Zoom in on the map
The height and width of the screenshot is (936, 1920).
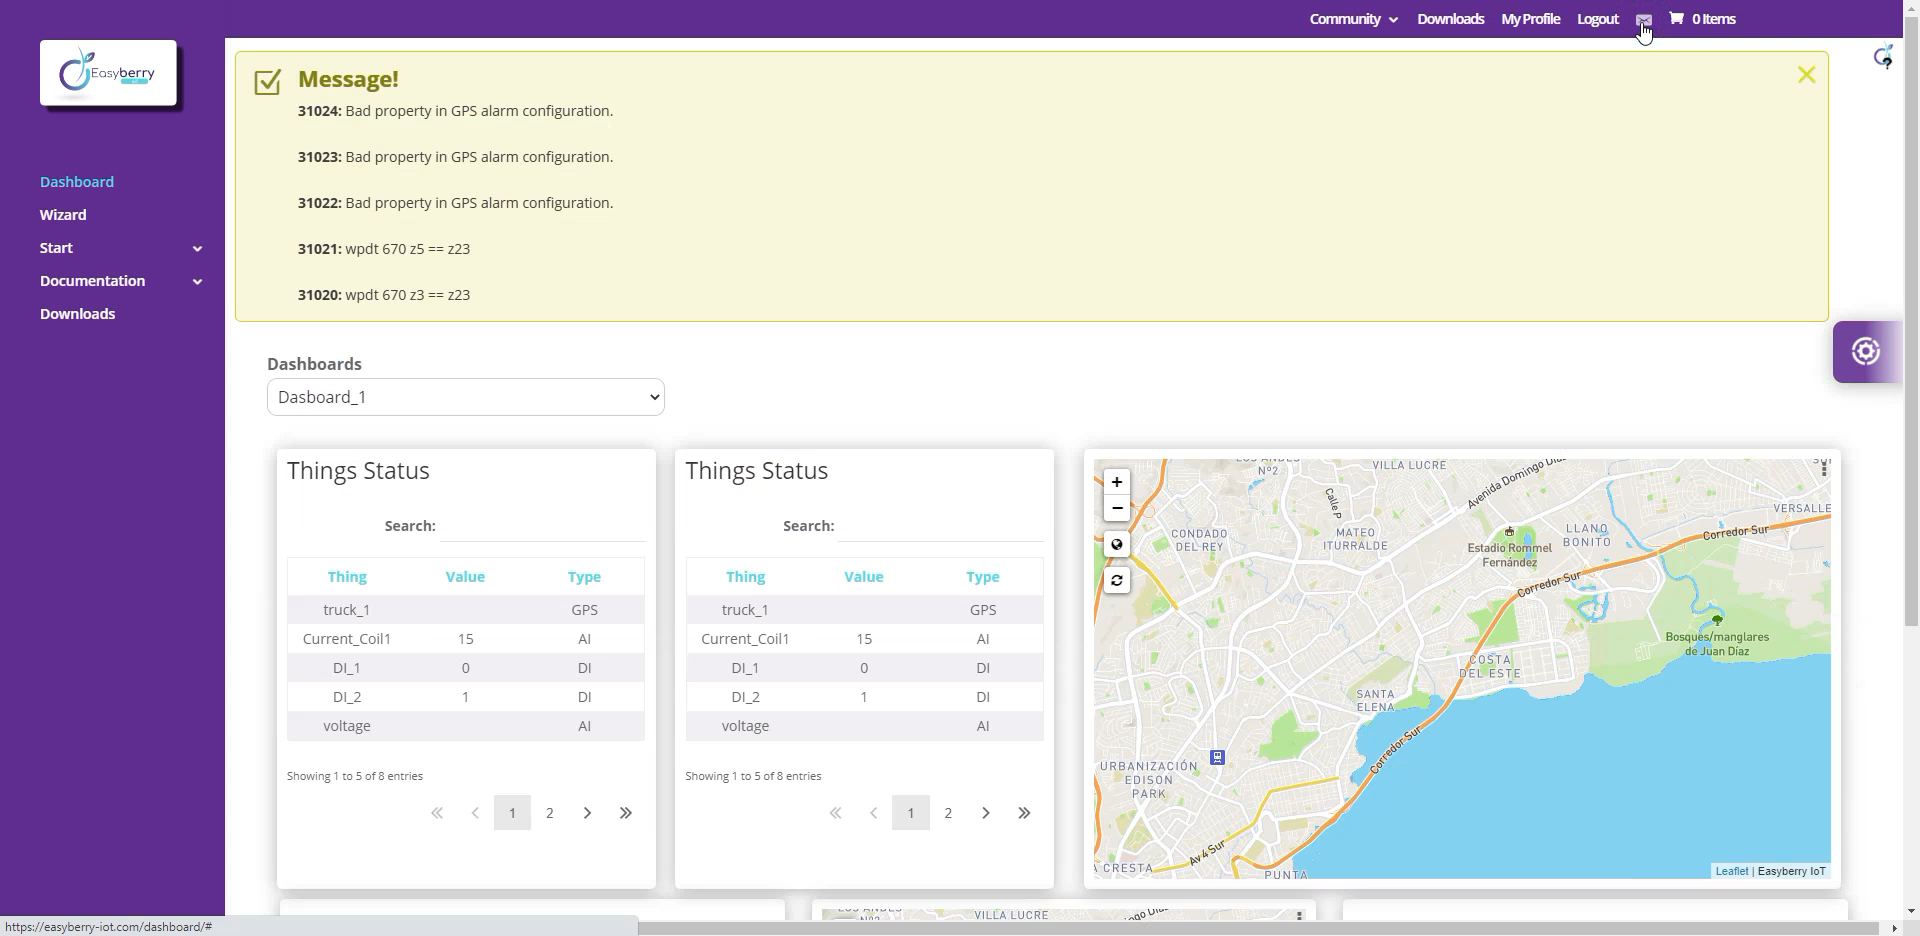1117,482
